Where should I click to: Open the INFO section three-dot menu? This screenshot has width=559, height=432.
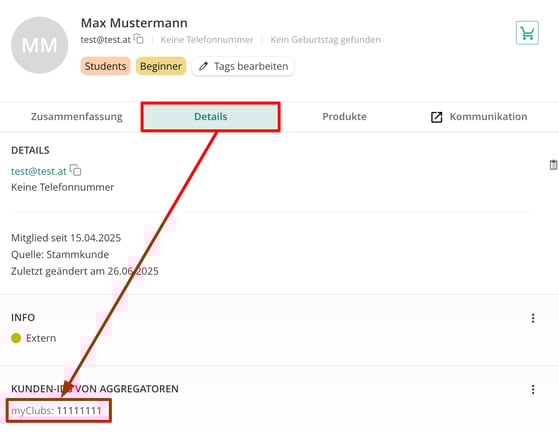pos(533,318)
